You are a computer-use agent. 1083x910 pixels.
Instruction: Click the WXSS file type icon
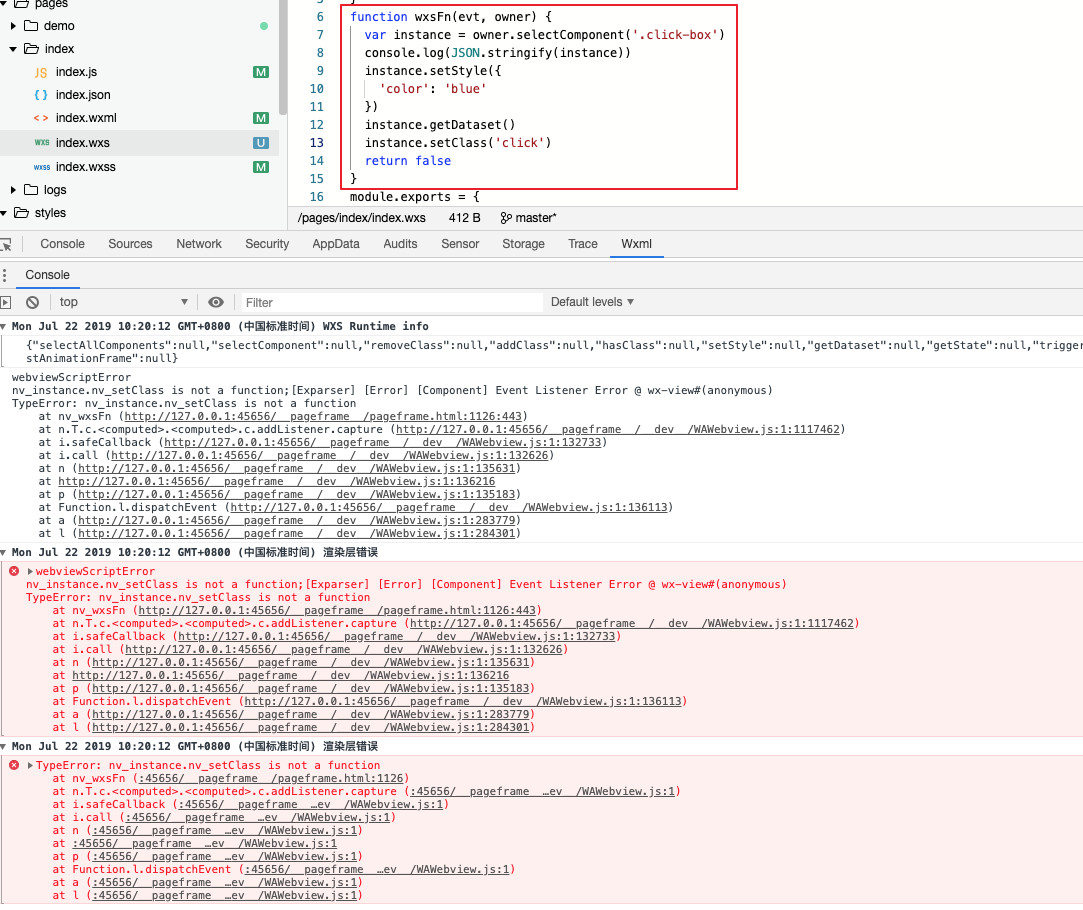41,167
